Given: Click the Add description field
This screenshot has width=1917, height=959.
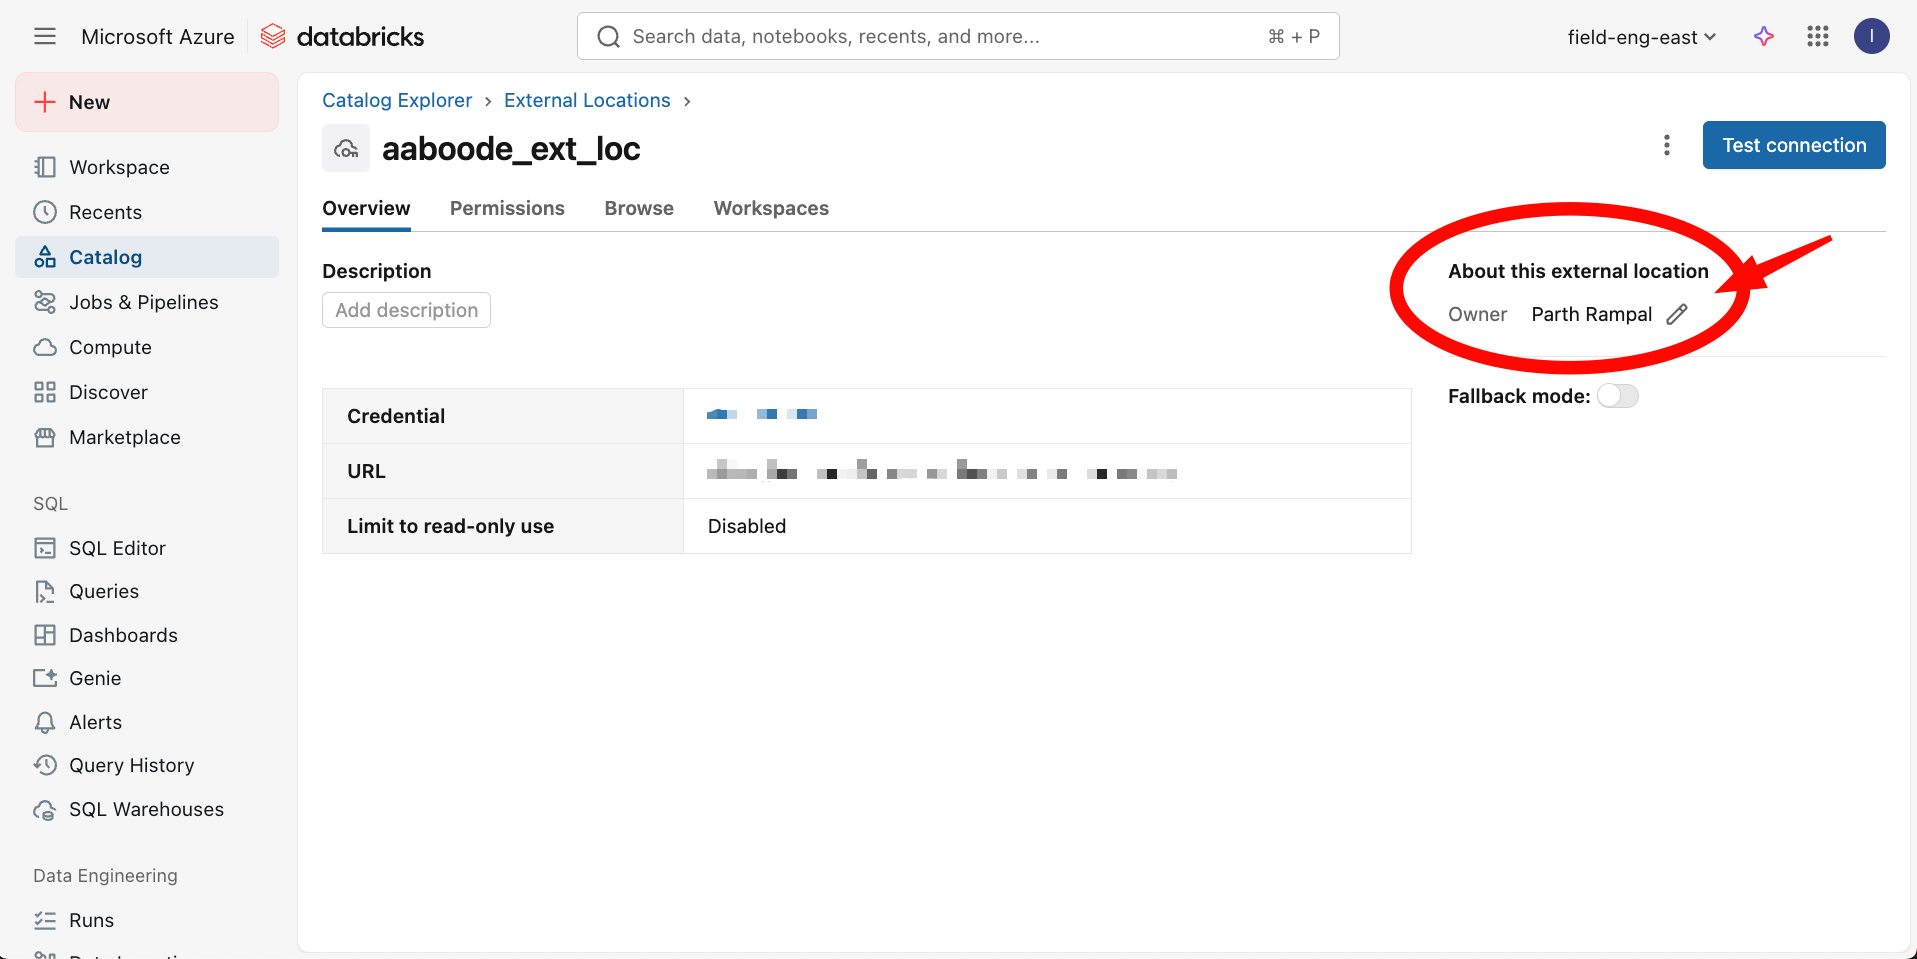Looking at the screenshot, I should coord(406,310).
